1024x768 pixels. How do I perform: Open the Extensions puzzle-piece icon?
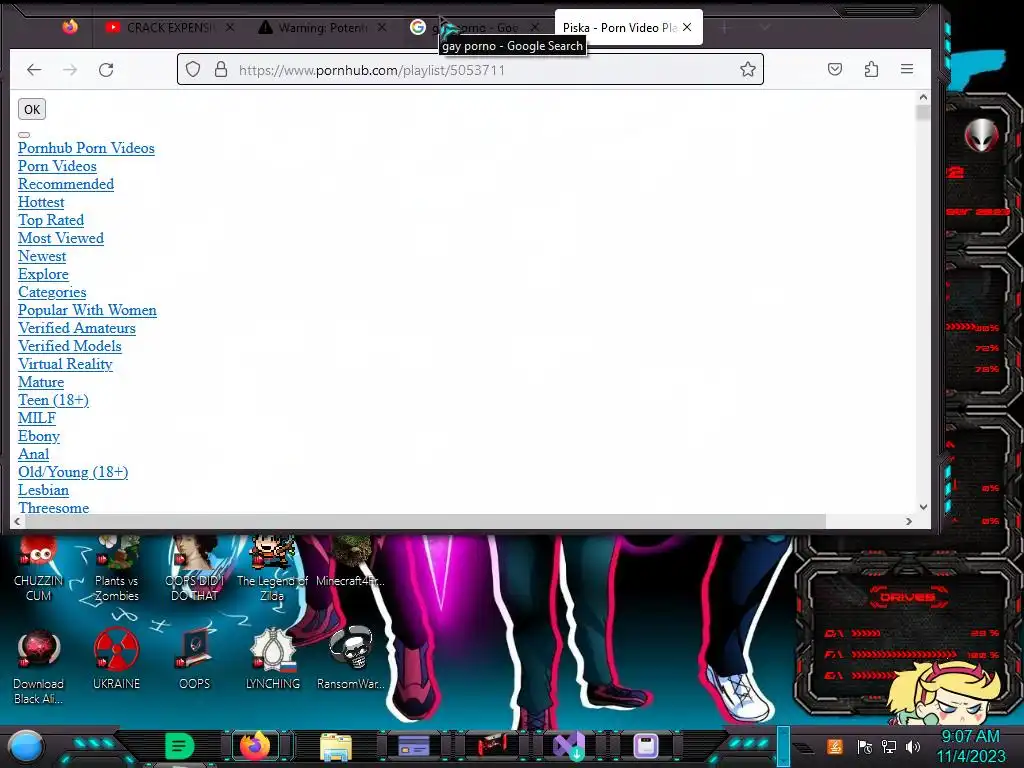tap(871, 69)
